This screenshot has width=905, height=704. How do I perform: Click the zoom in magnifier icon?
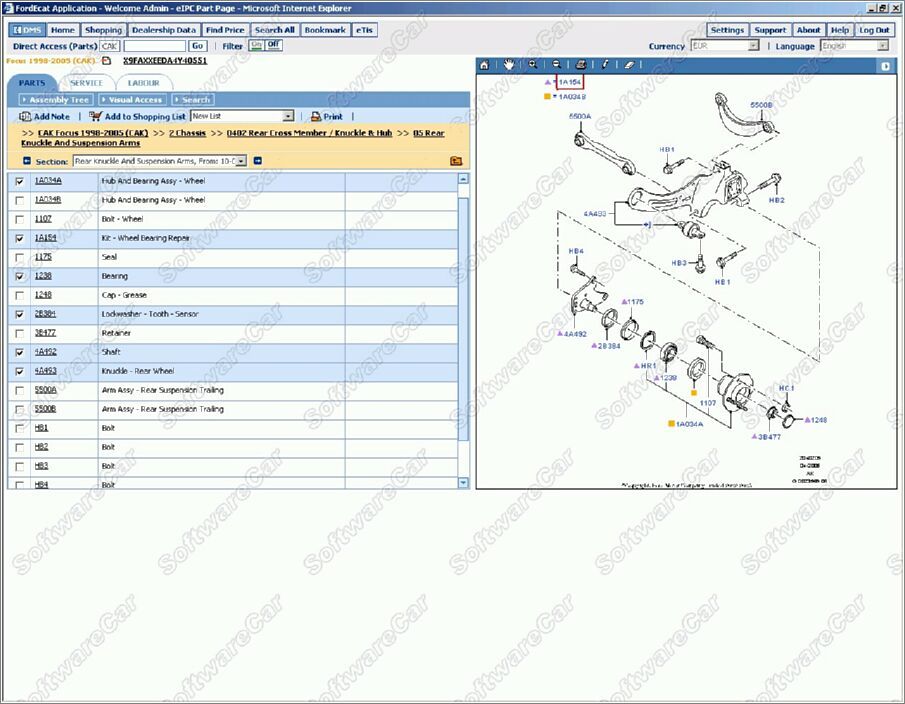pos(533,65)
